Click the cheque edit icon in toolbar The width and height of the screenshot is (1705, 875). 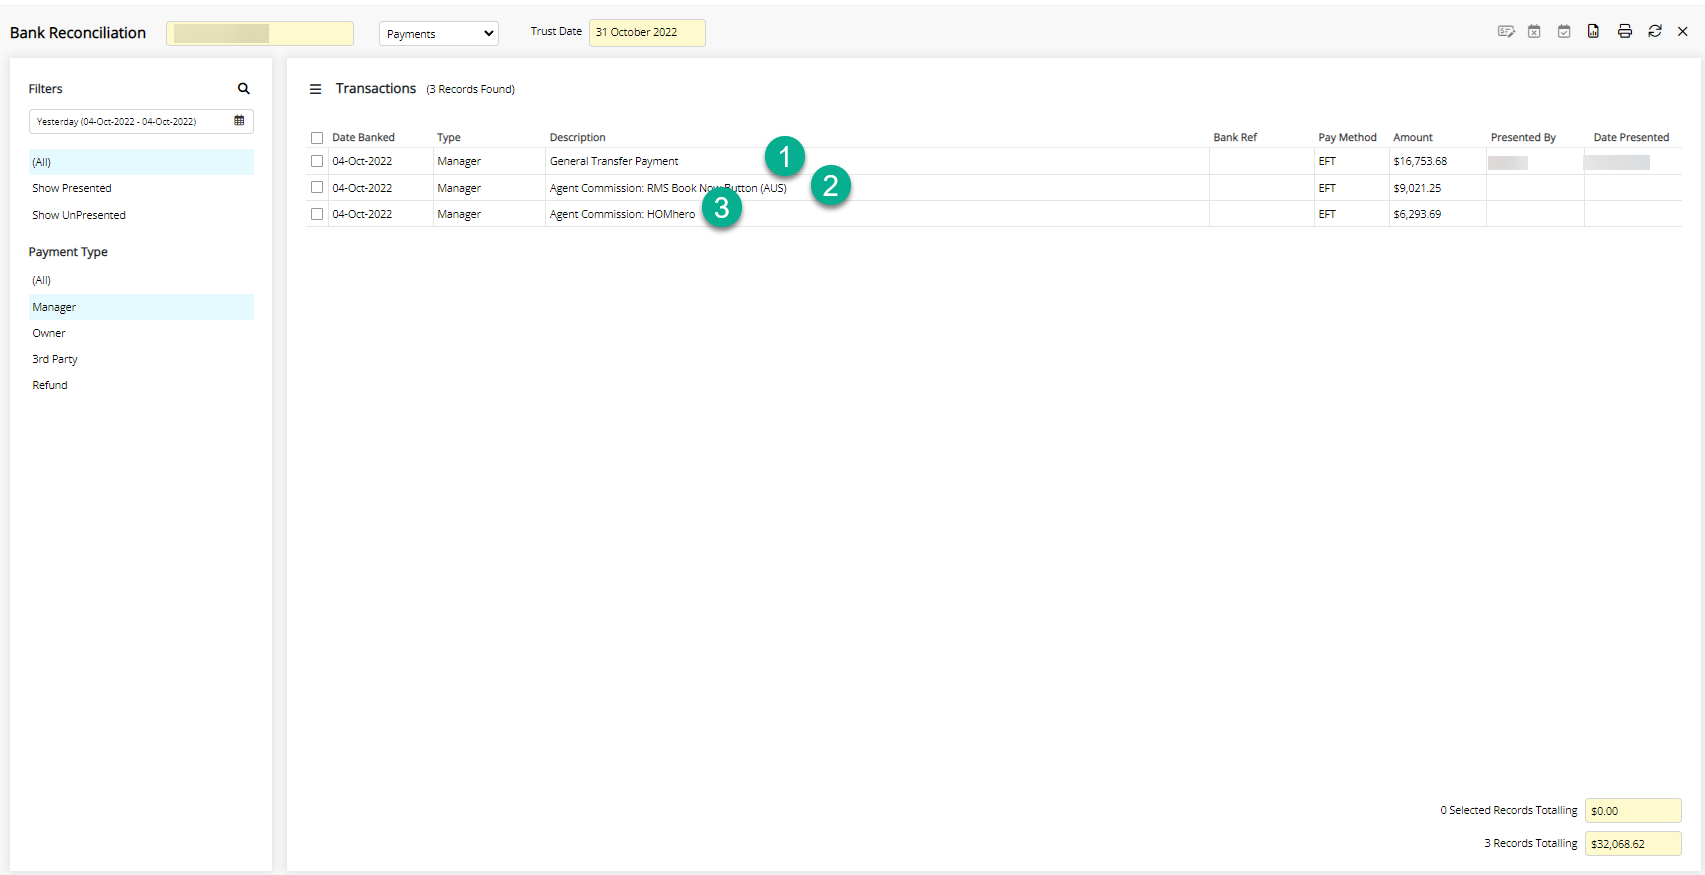[x=1505, y=32]
